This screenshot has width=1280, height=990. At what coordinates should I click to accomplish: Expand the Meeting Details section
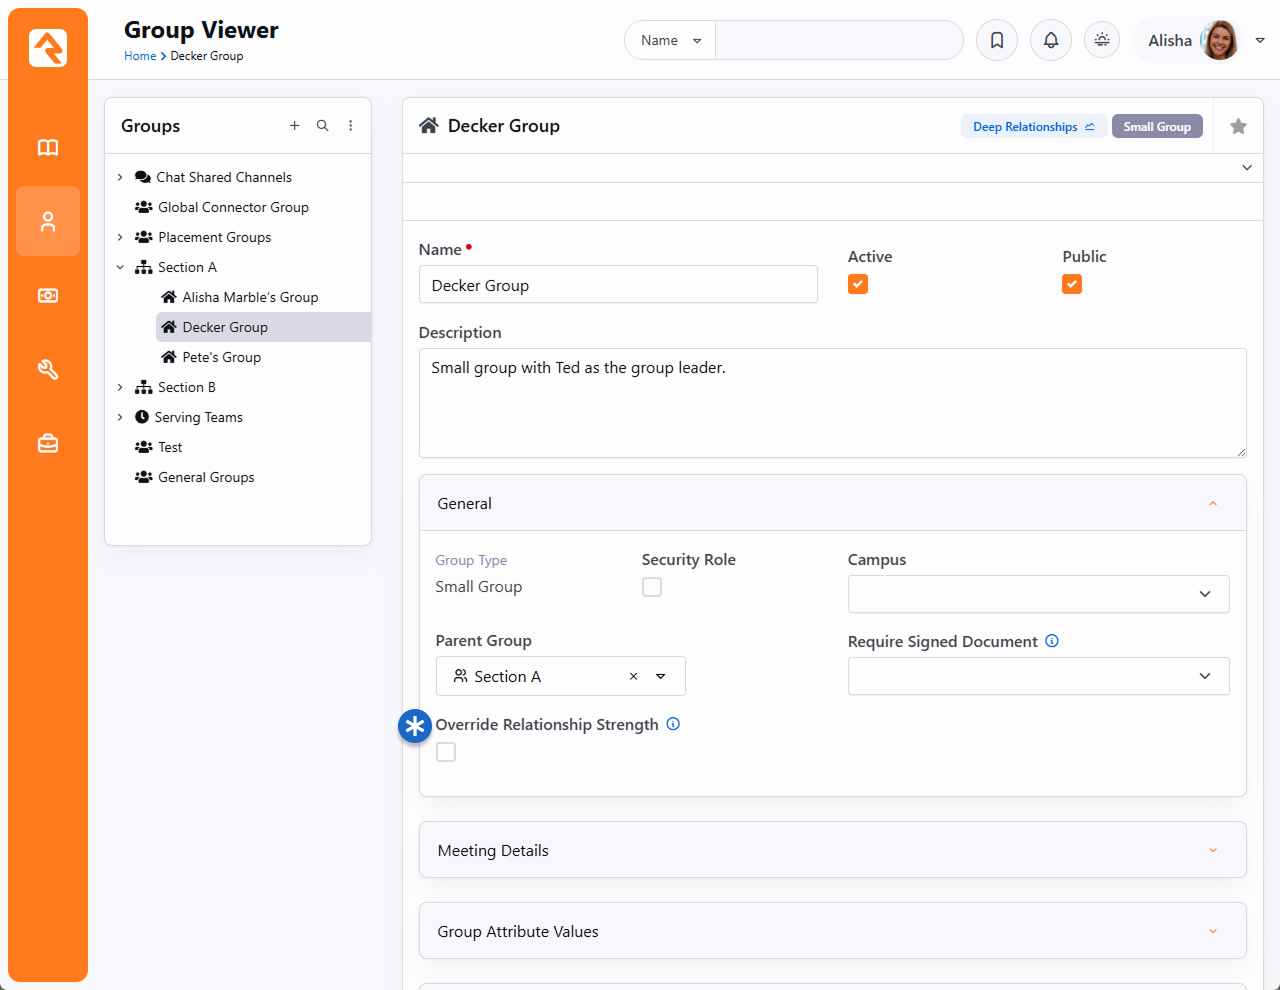pos(832,850)
